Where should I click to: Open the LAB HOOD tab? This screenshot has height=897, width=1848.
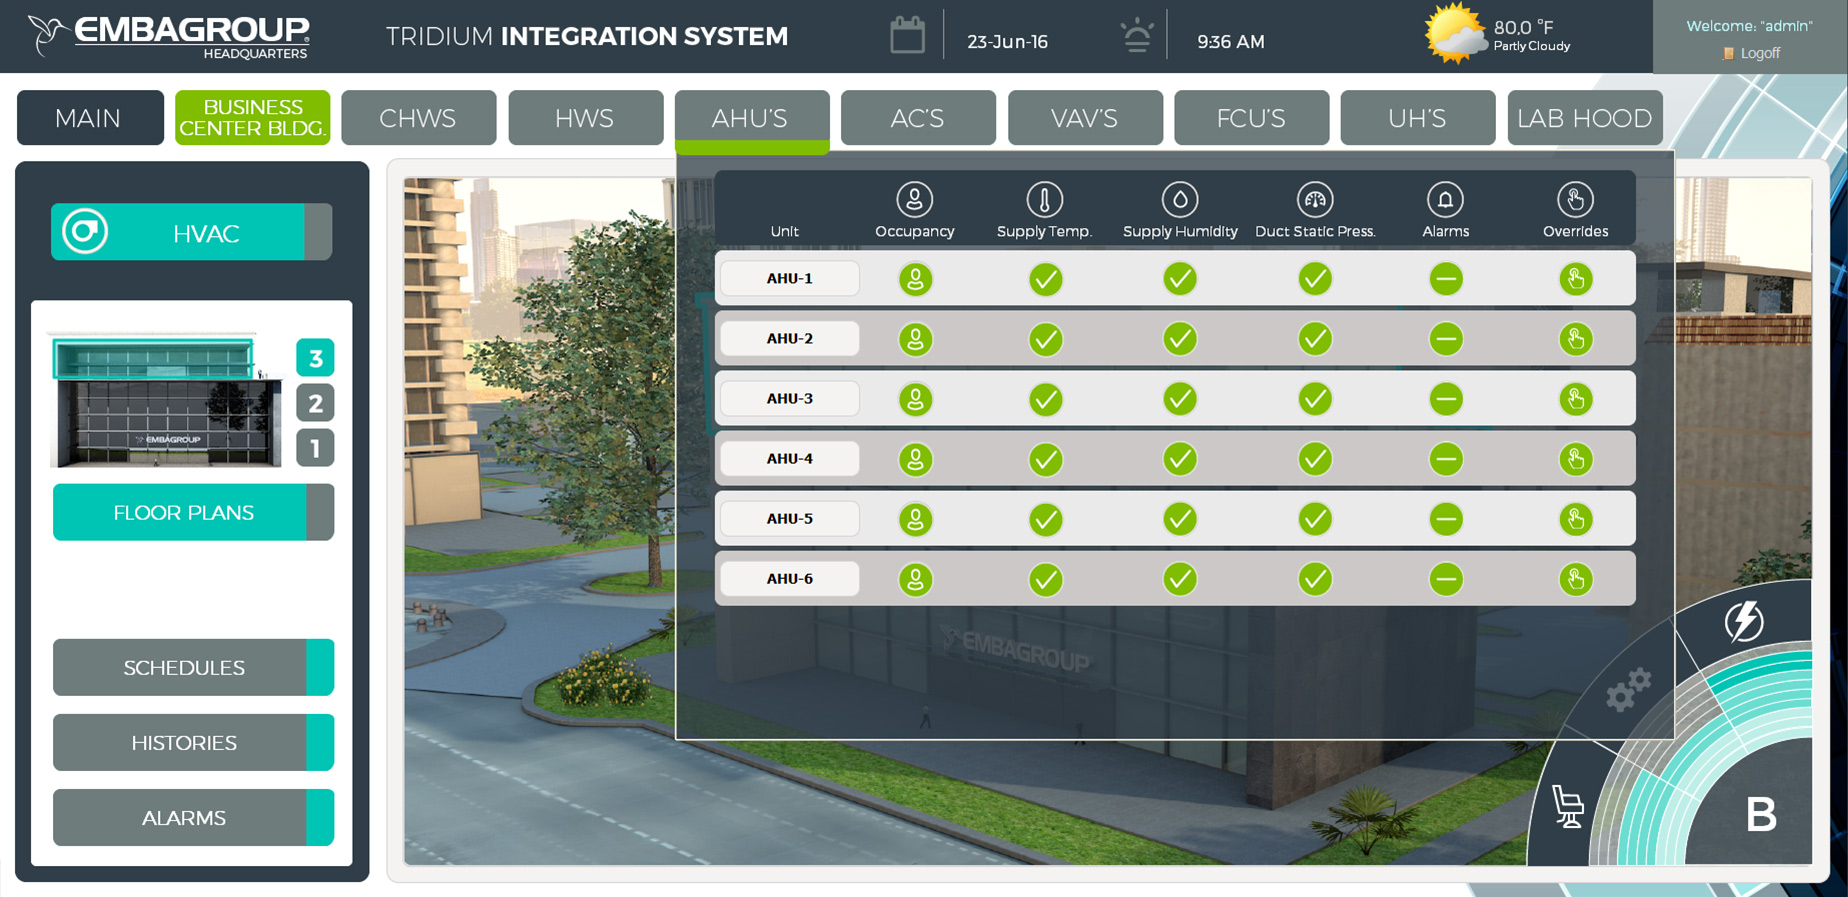pyautogui.click(x=1585, y=118)
